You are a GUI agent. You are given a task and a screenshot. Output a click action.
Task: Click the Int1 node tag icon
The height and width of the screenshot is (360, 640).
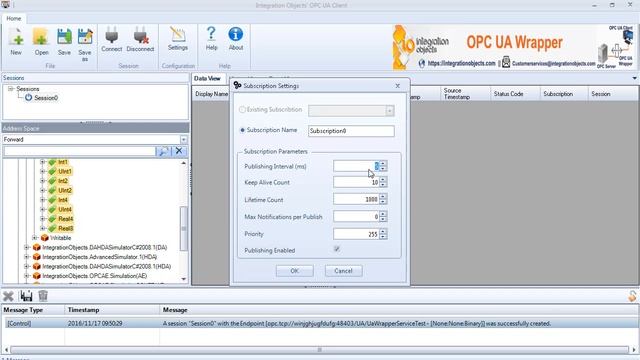(52, 162)
